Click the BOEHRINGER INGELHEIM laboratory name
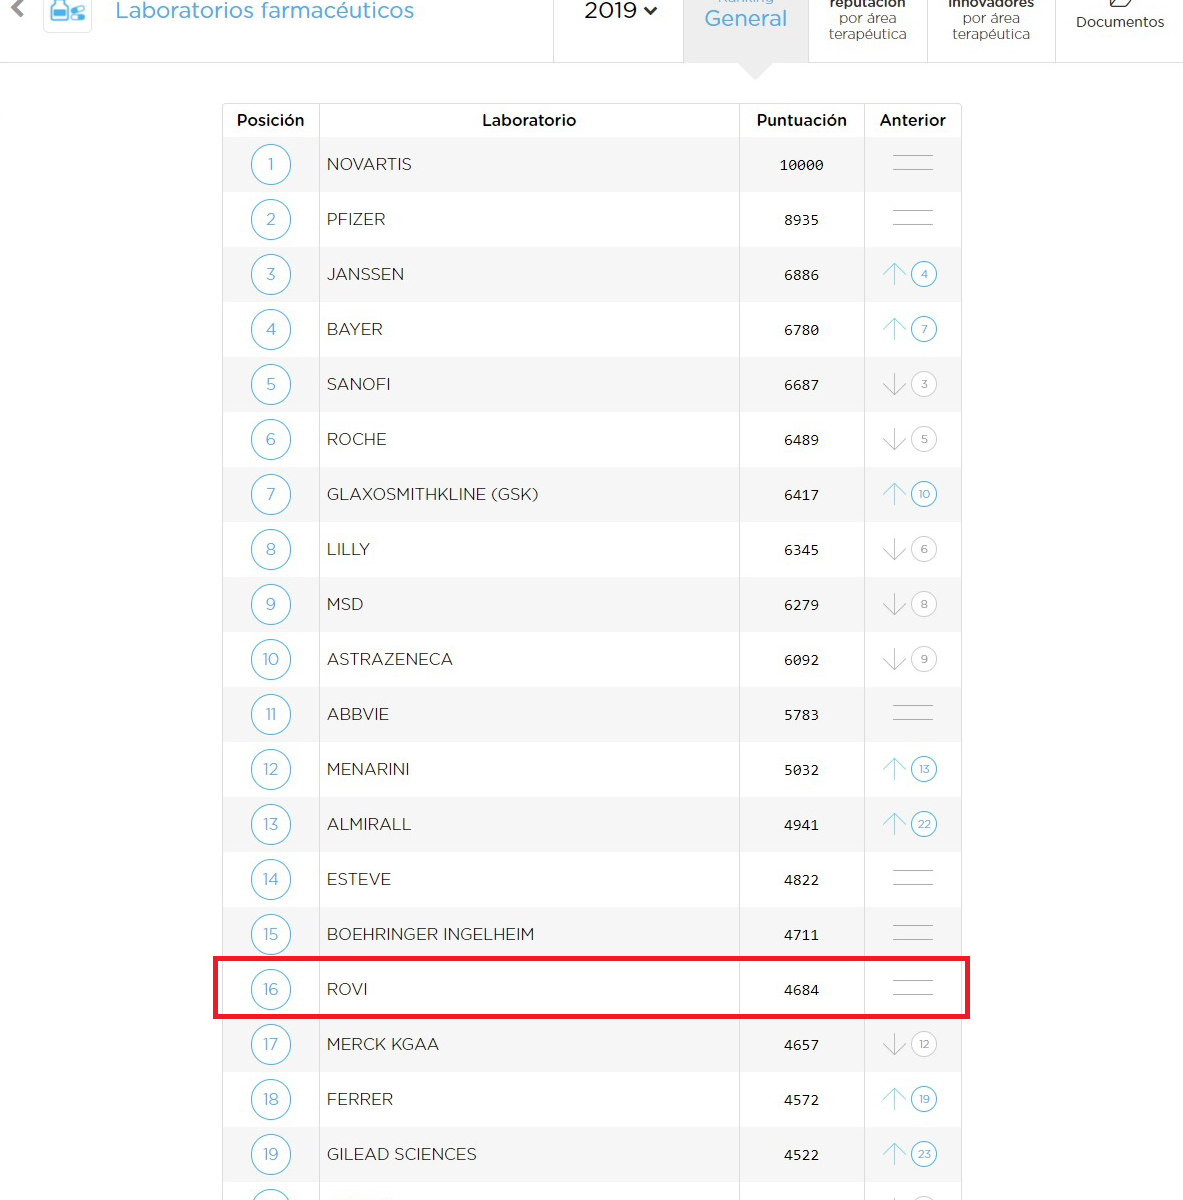 click(x=430, y=935)
